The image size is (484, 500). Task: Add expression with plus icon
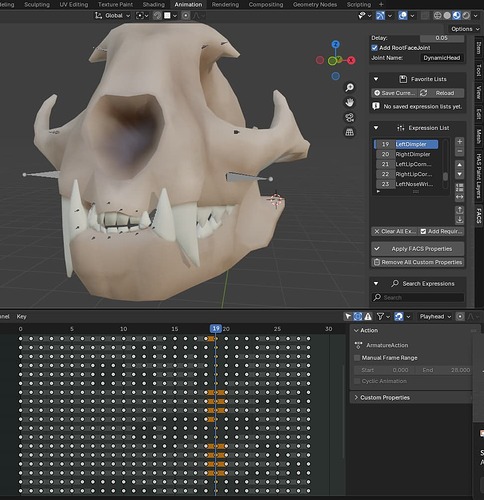pyautogui.click(x=459, y=141)
